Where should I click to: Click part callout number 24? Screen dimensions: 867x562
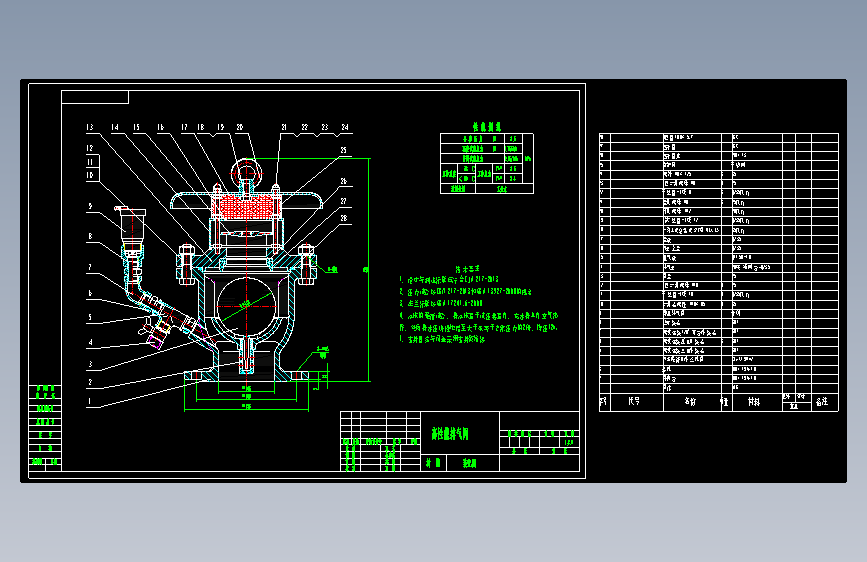point(345,127)
